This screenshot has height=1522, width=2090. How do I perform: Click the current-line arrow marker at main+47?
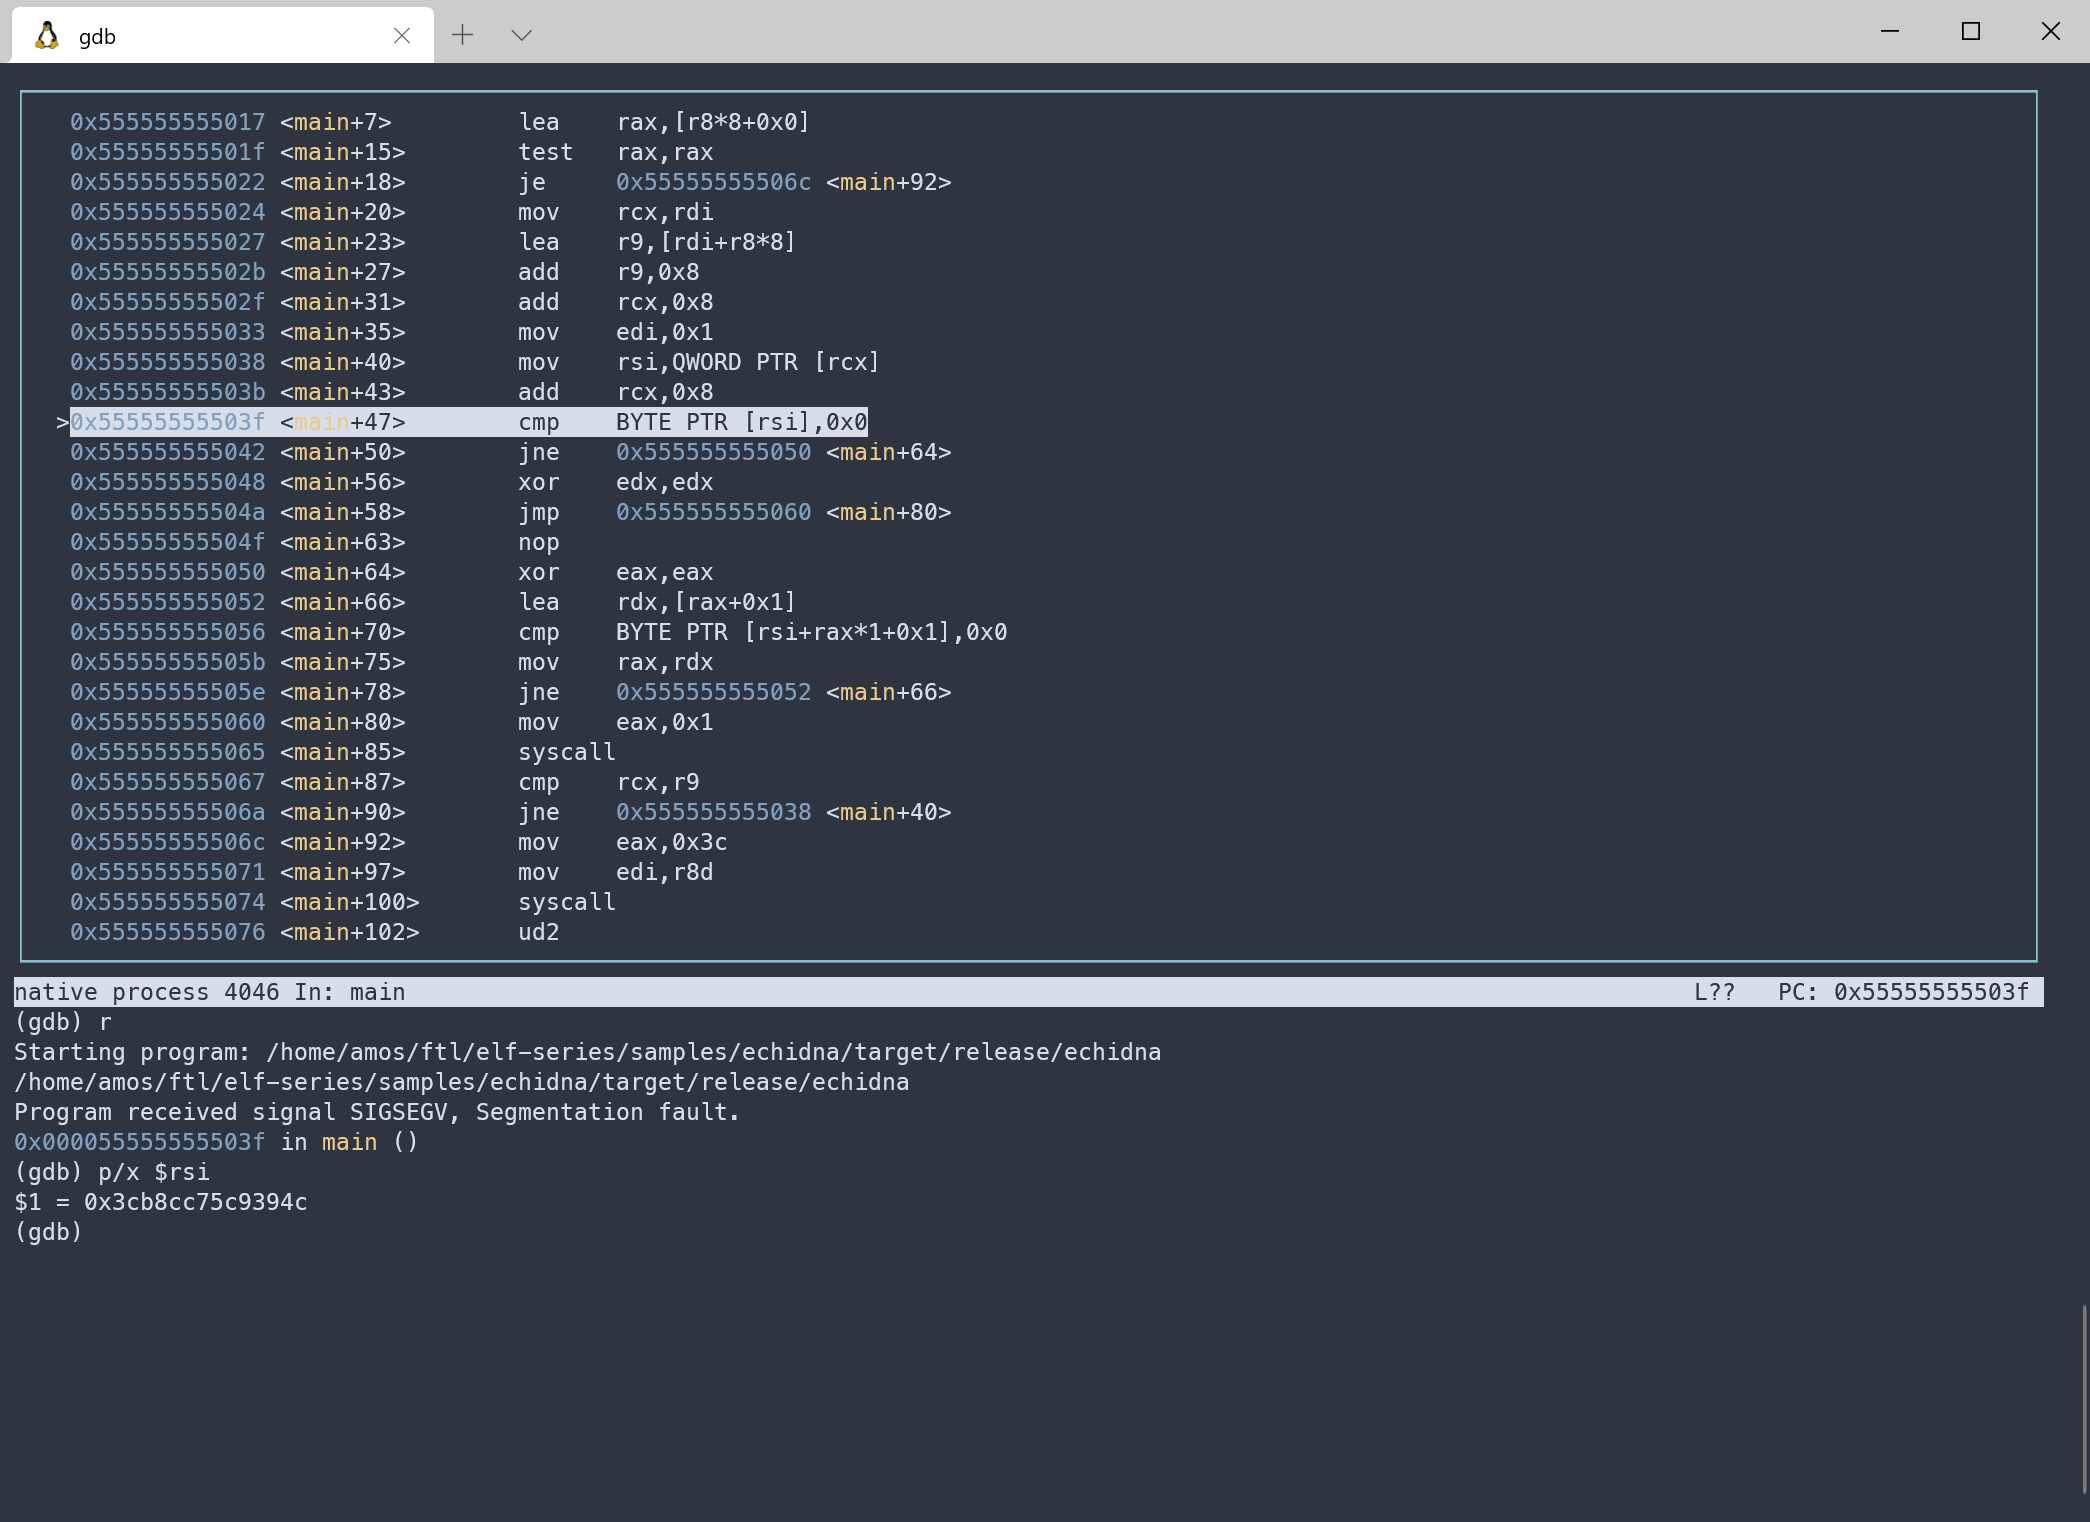tap(62, 422)
